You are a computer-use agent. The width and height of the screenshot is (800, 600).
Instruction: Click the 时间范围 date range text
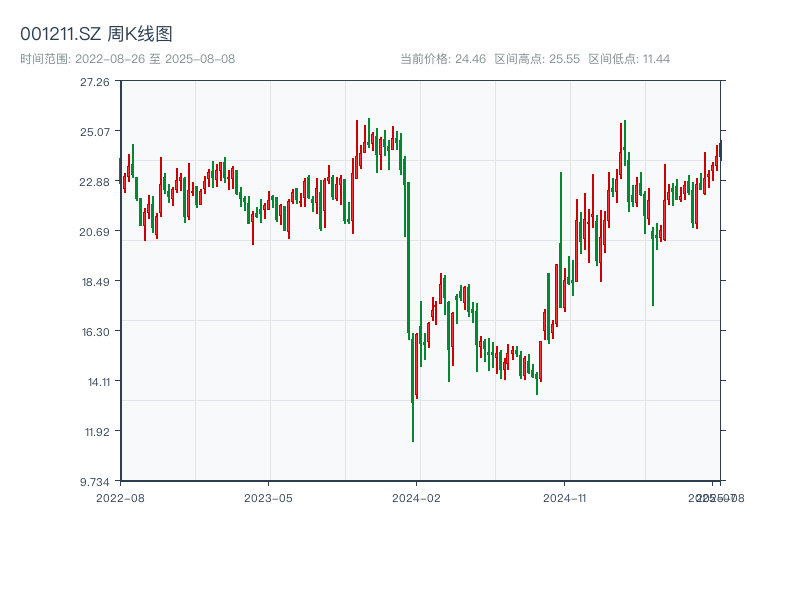click(x=127, y=59)
